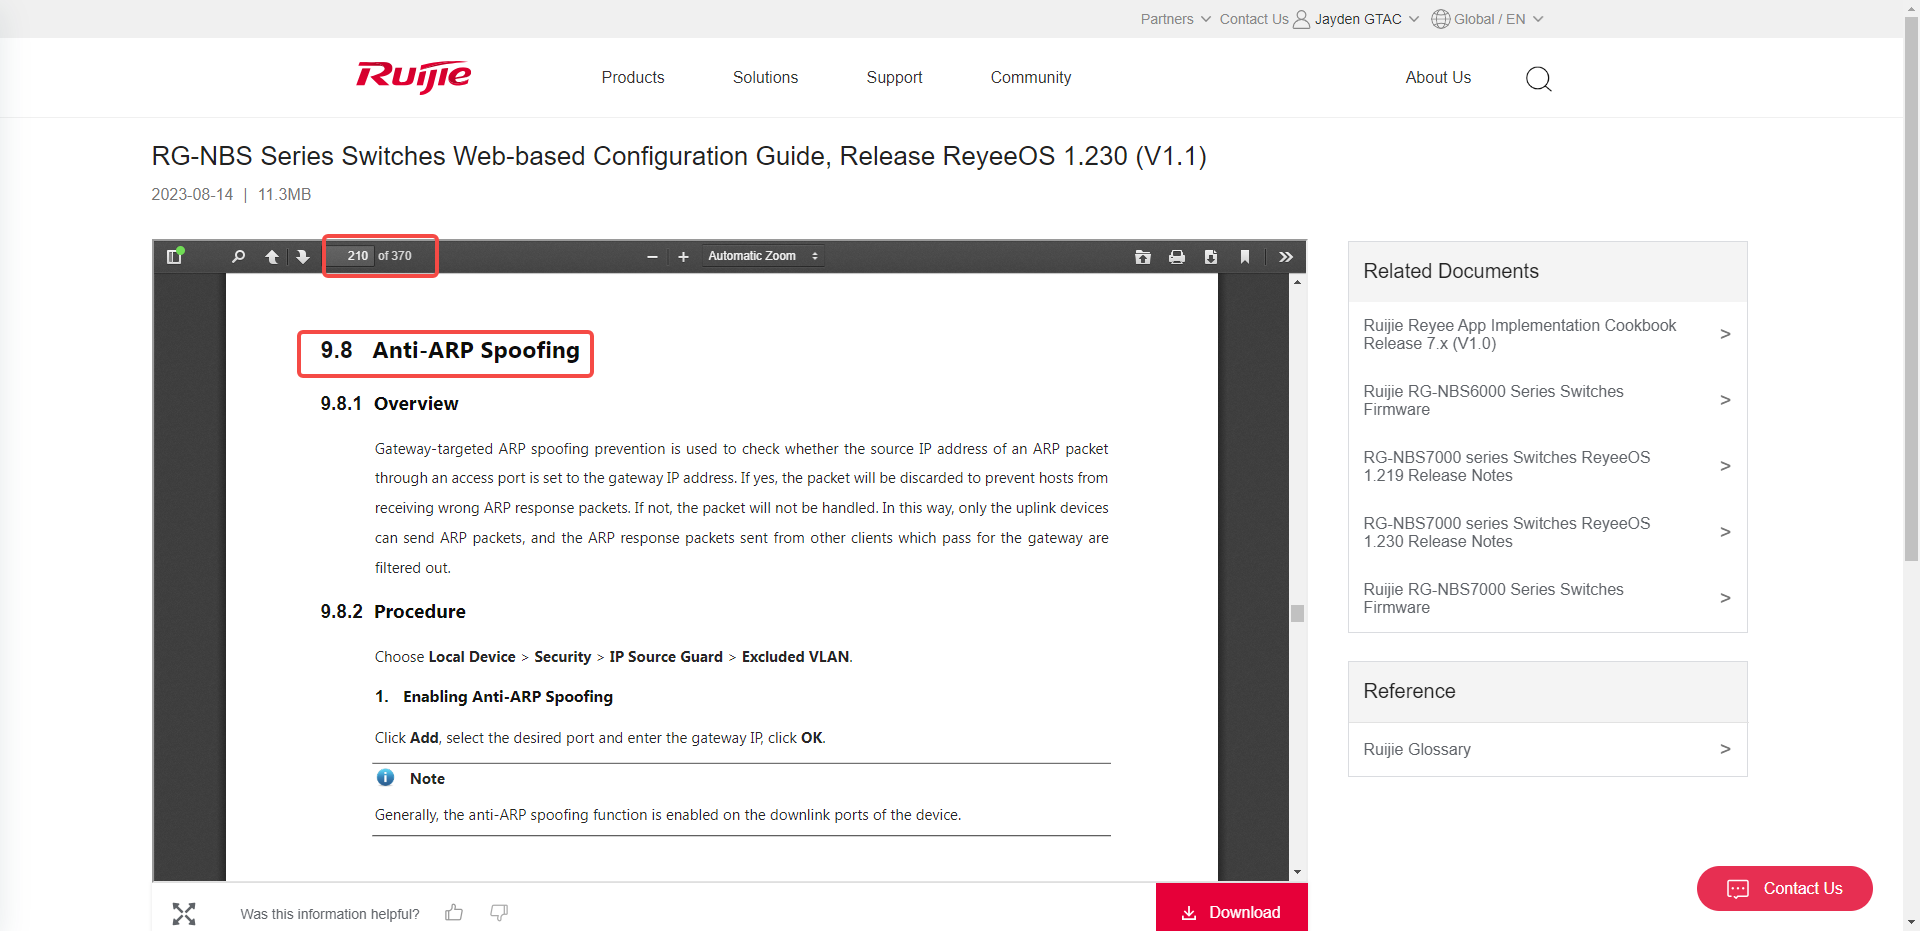Click the Contact Us top link
This screenshot has height=931, width=1920.
point(1254,19)
